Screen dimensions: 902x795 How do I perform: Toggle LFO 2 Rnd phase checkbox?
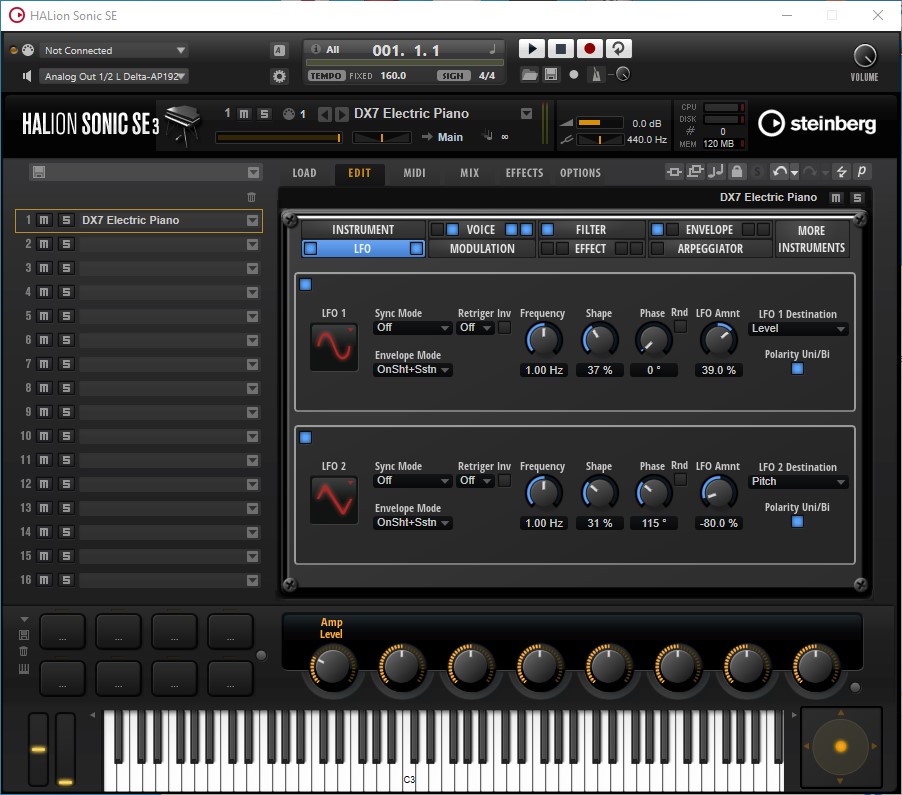pos(680,480)
